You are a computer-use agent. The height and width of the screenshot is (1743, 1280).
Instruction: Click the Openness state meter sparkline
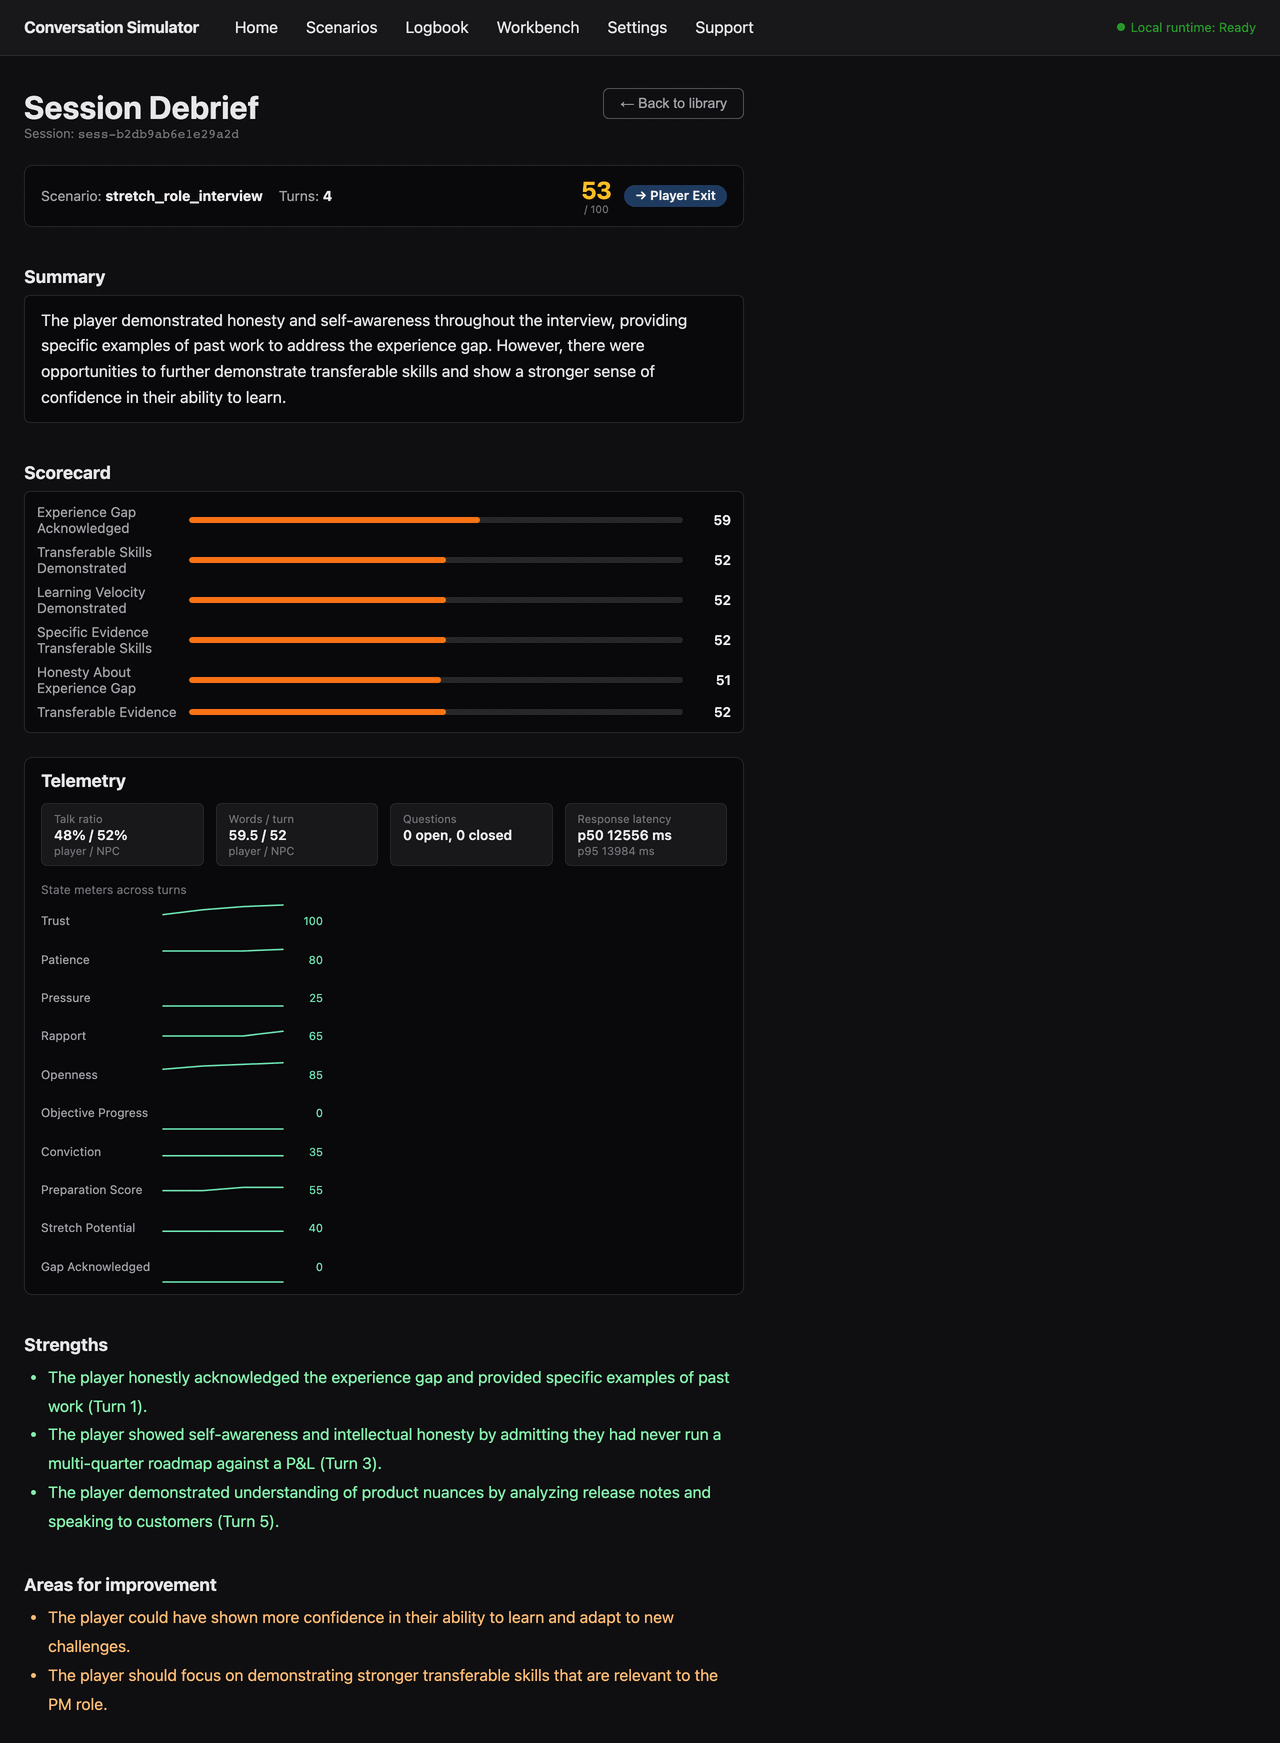(223, 1066)
